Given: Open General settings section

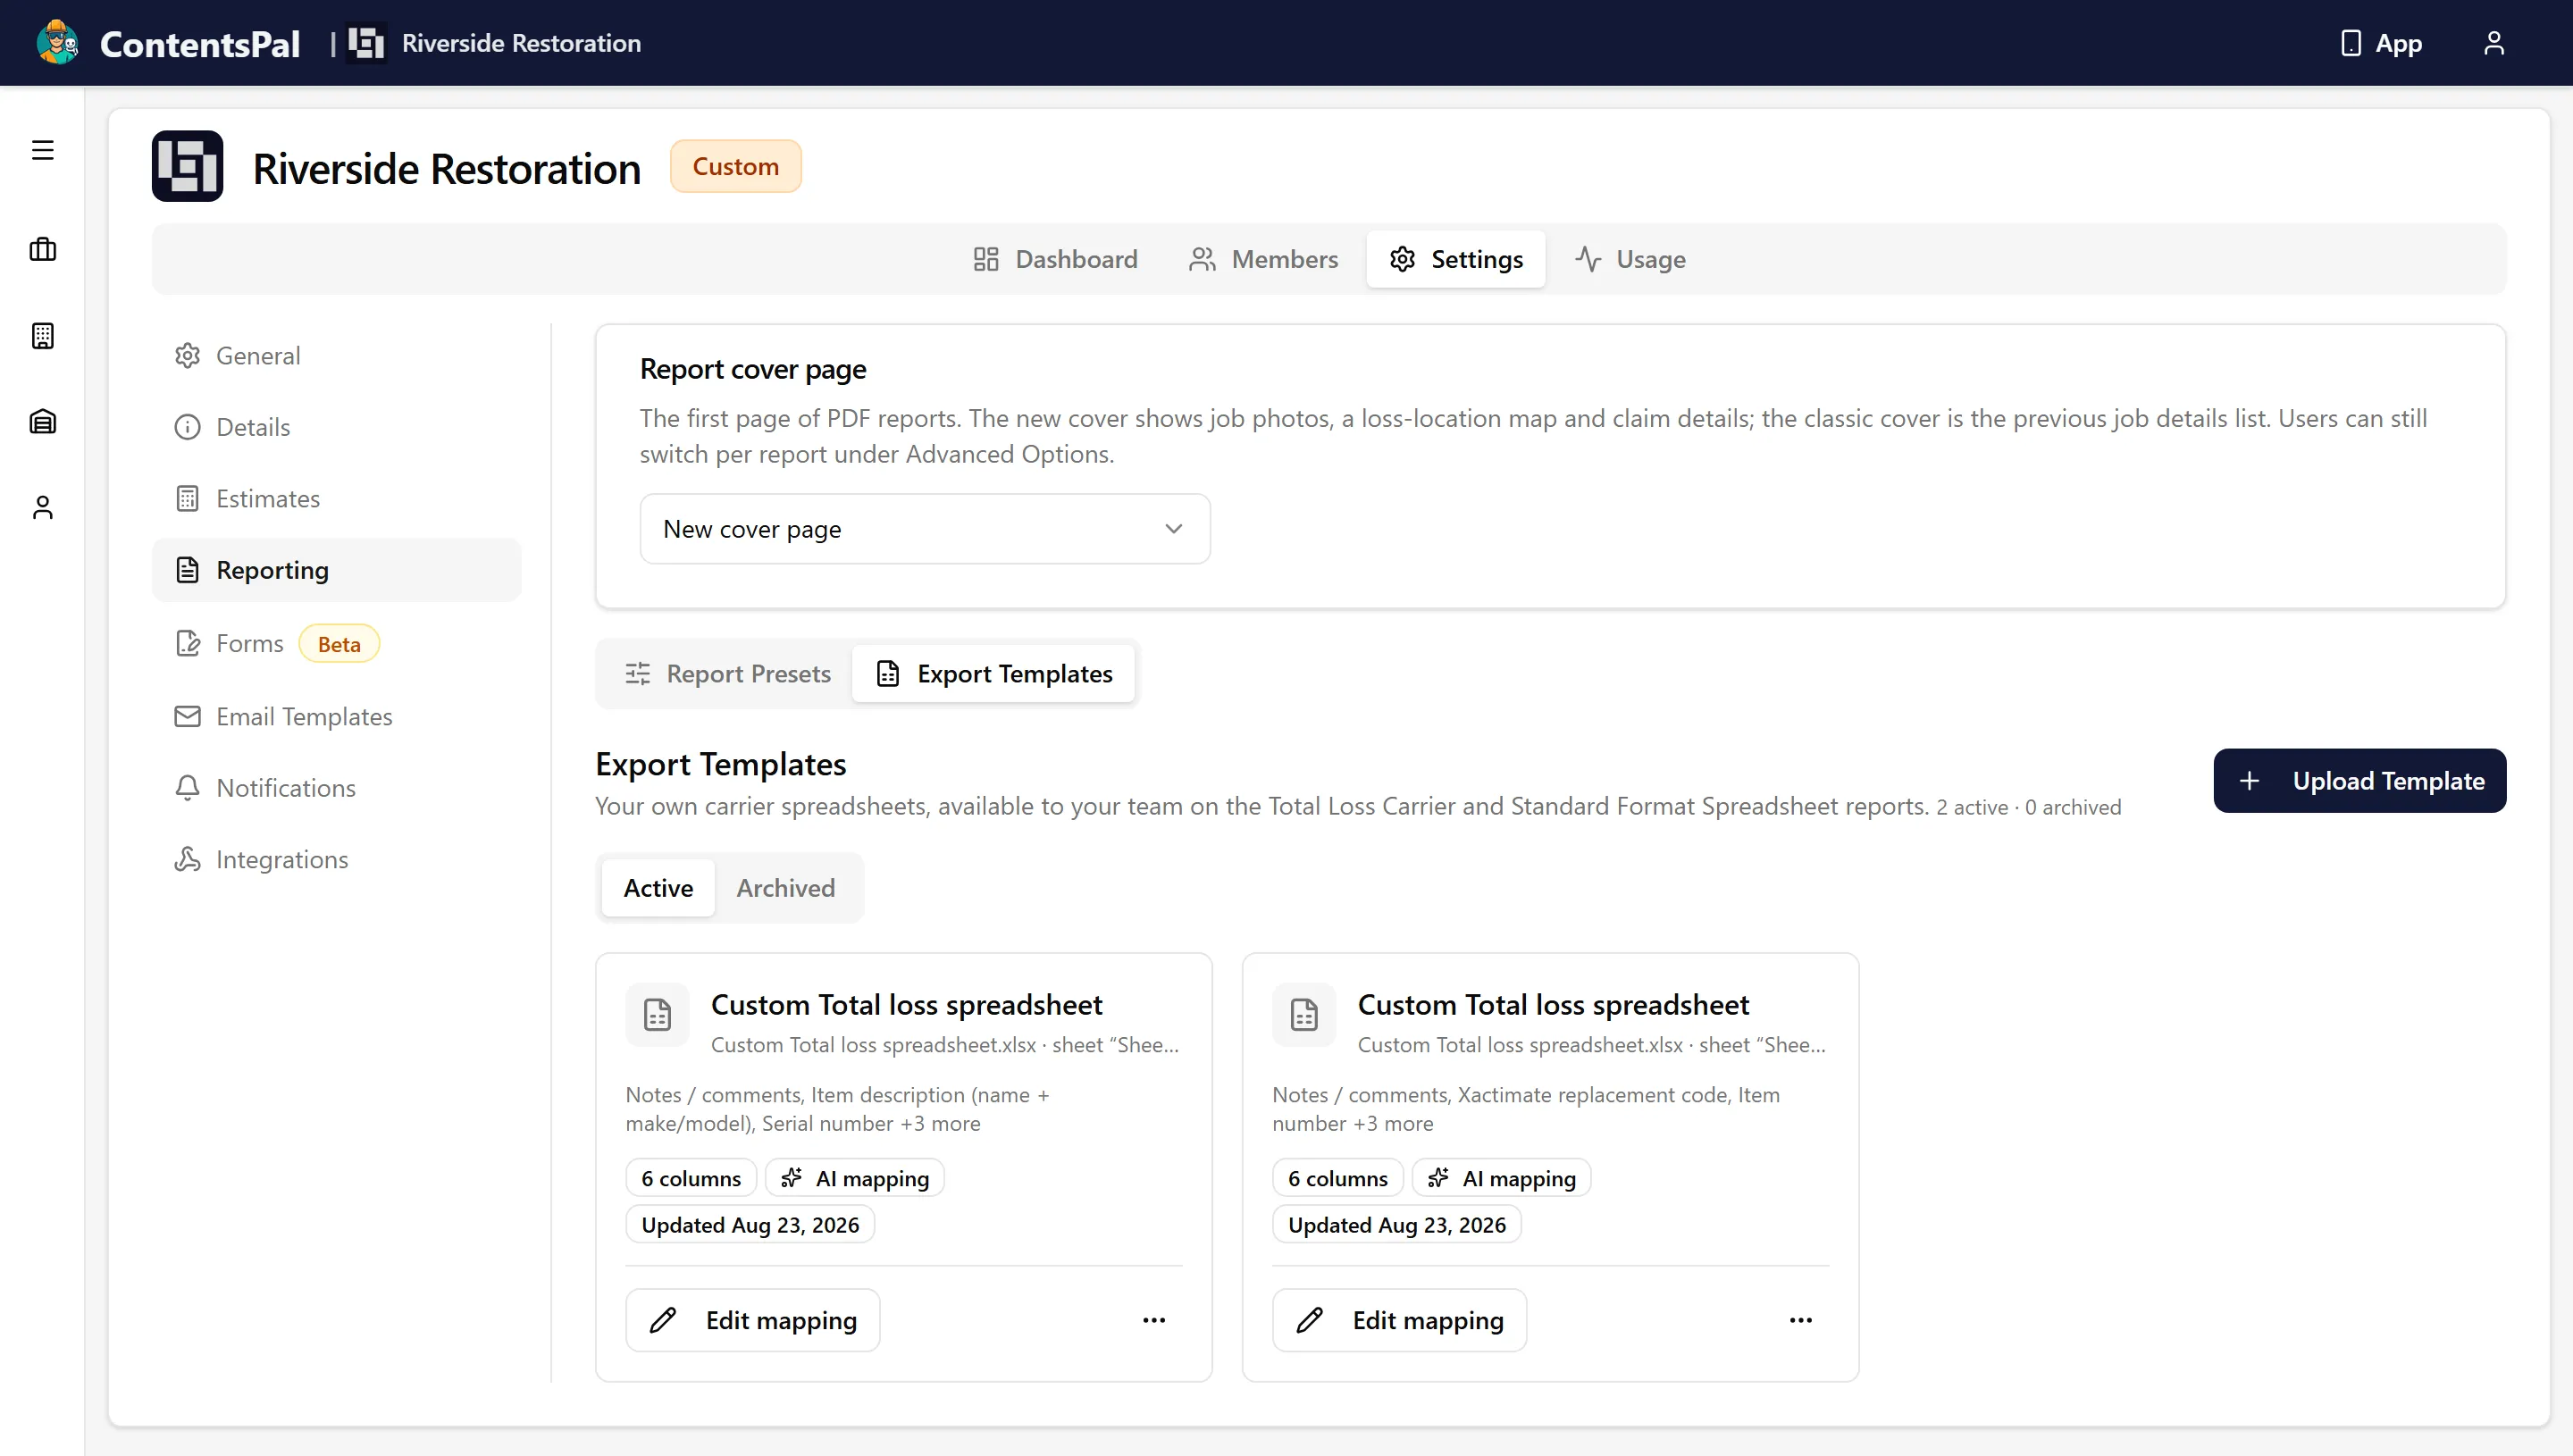Looking at the screenshot, I should click(x=337, y=356).
